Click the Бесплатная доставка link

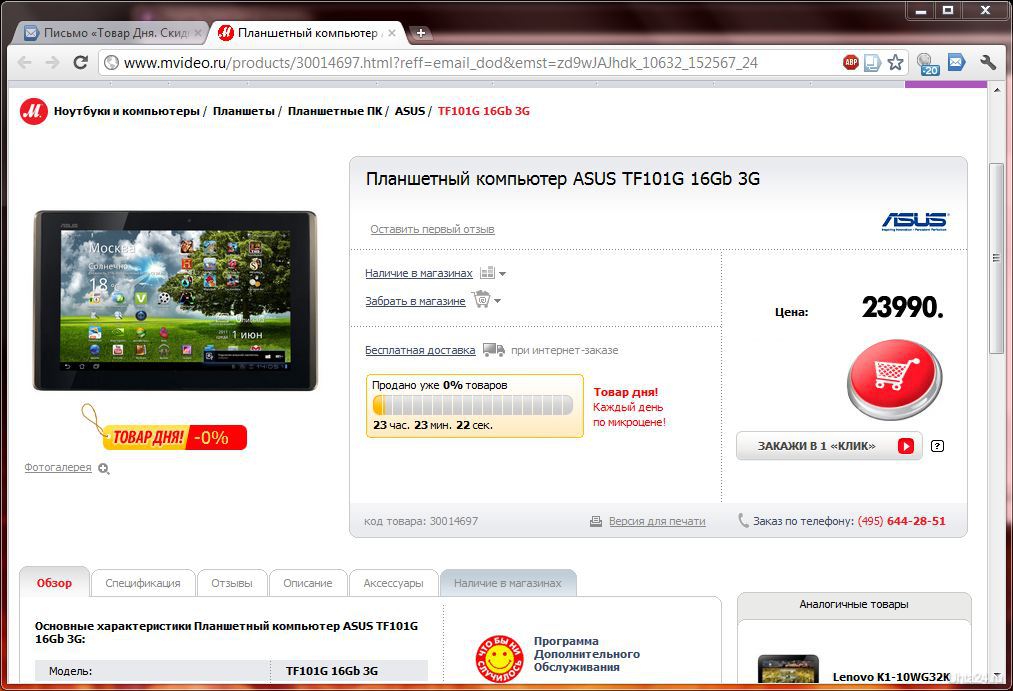[x=420, y=350]
